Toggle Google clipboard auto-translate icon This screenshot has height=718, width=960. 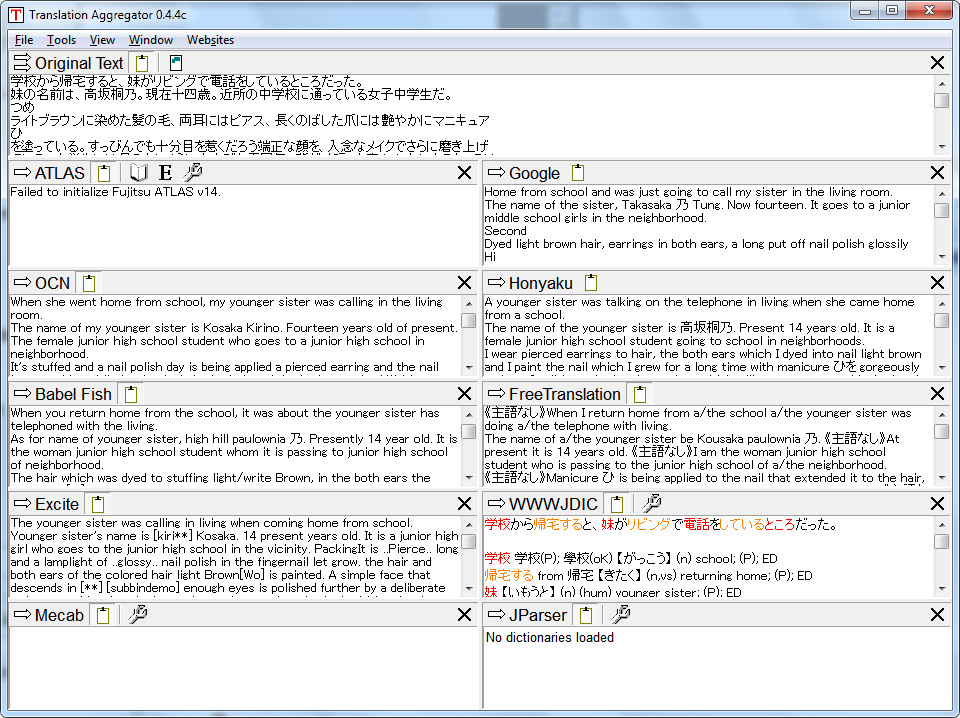(x=578, y=173)
